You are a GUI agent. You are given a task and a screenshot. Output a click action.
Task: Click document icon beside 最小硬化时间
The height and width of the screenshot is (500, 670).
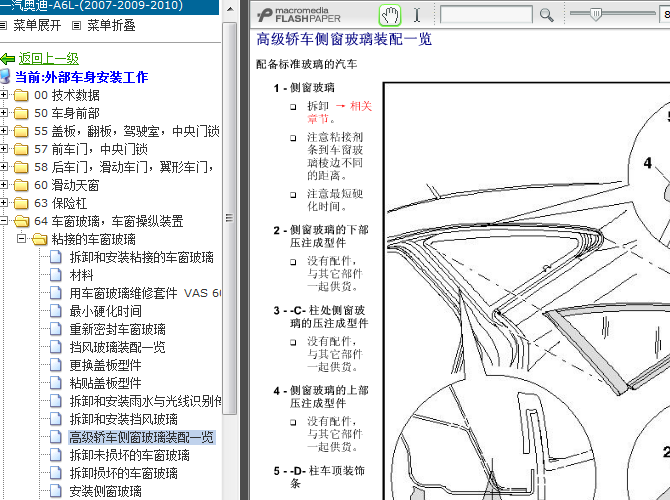(x=56, y=311)
